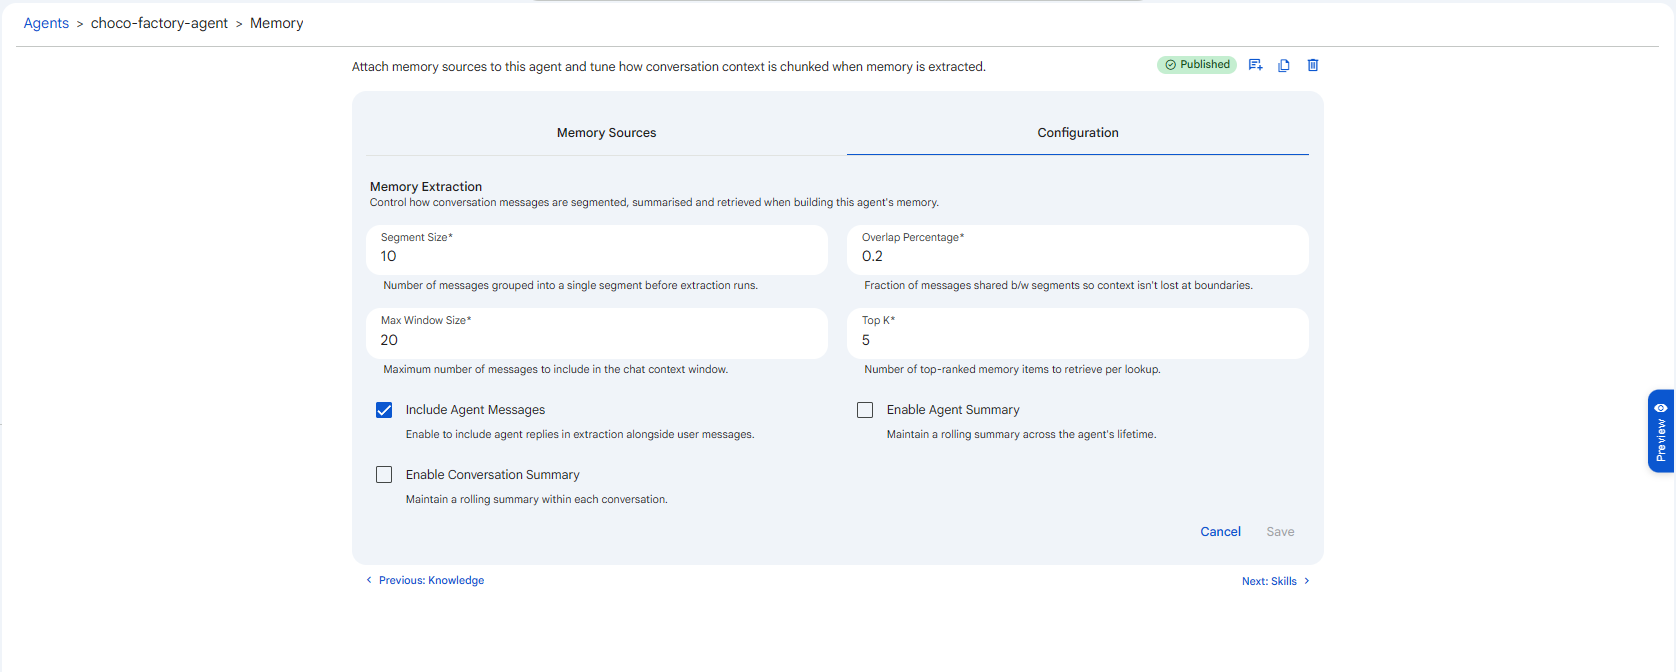
Task: Click into the Max Window Size field
Action: click(x=597, y=333)
